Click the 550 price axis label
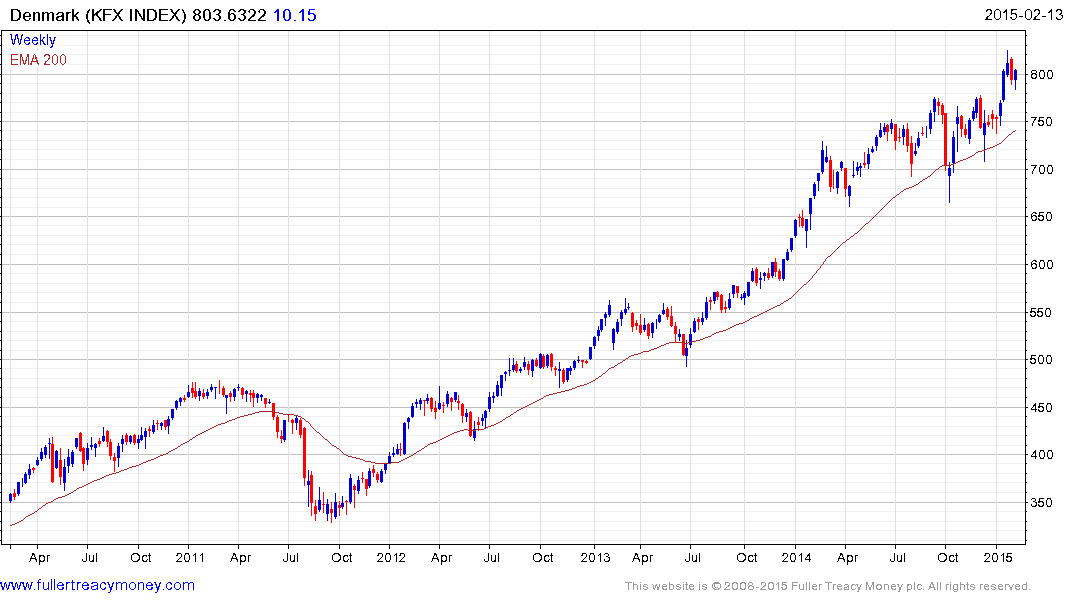1075x600 pixels. pos(1042,313)
